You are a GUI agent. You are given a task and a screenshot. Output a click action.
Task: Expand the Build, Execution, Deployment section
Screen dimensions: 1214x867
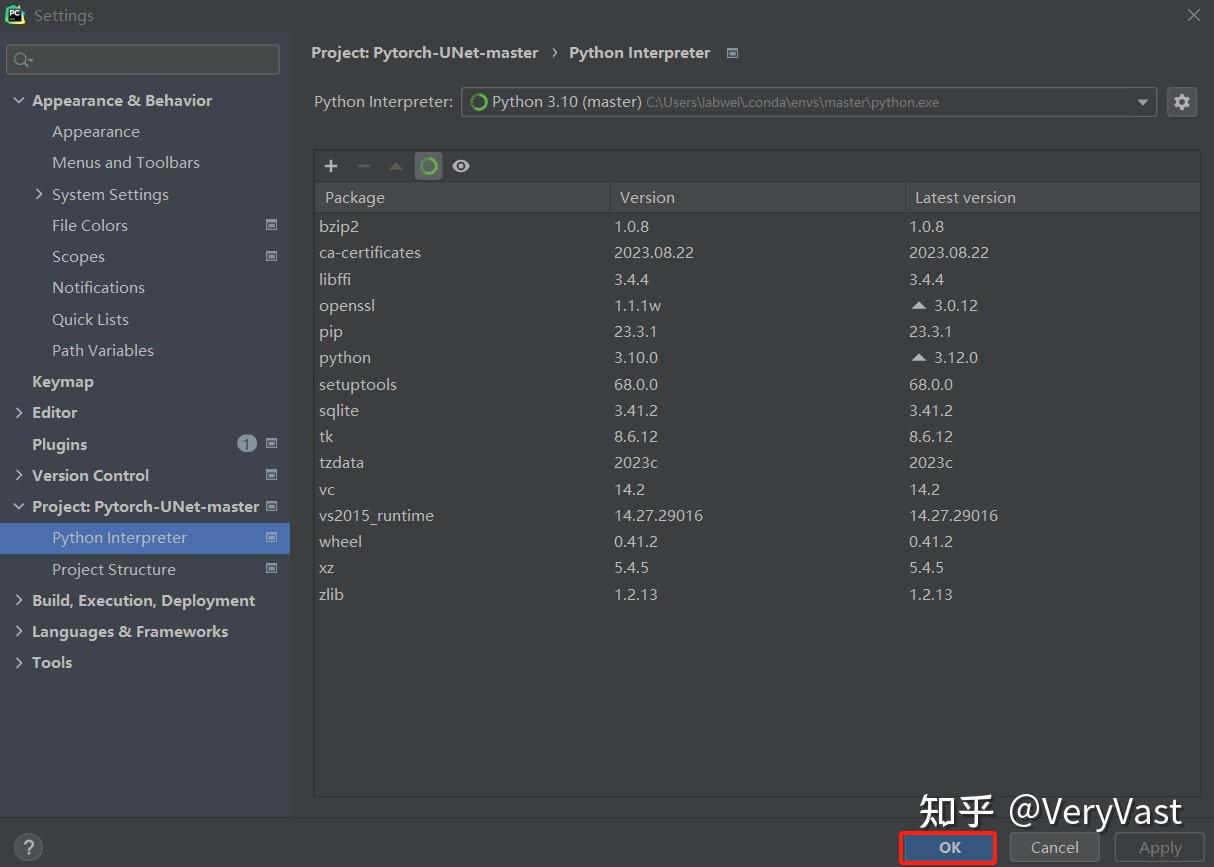(x=18, y=600)
